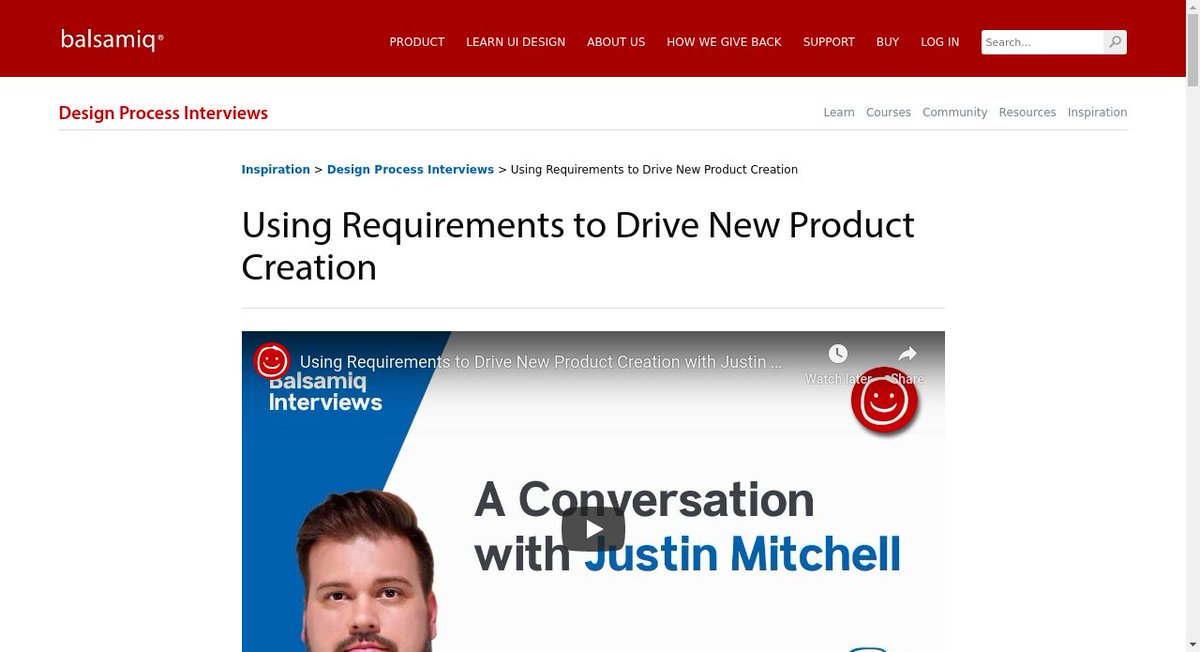1200x652 pixels.
Task: Click the Balsamiq channel avatar on video
Action: click(272, 361)
